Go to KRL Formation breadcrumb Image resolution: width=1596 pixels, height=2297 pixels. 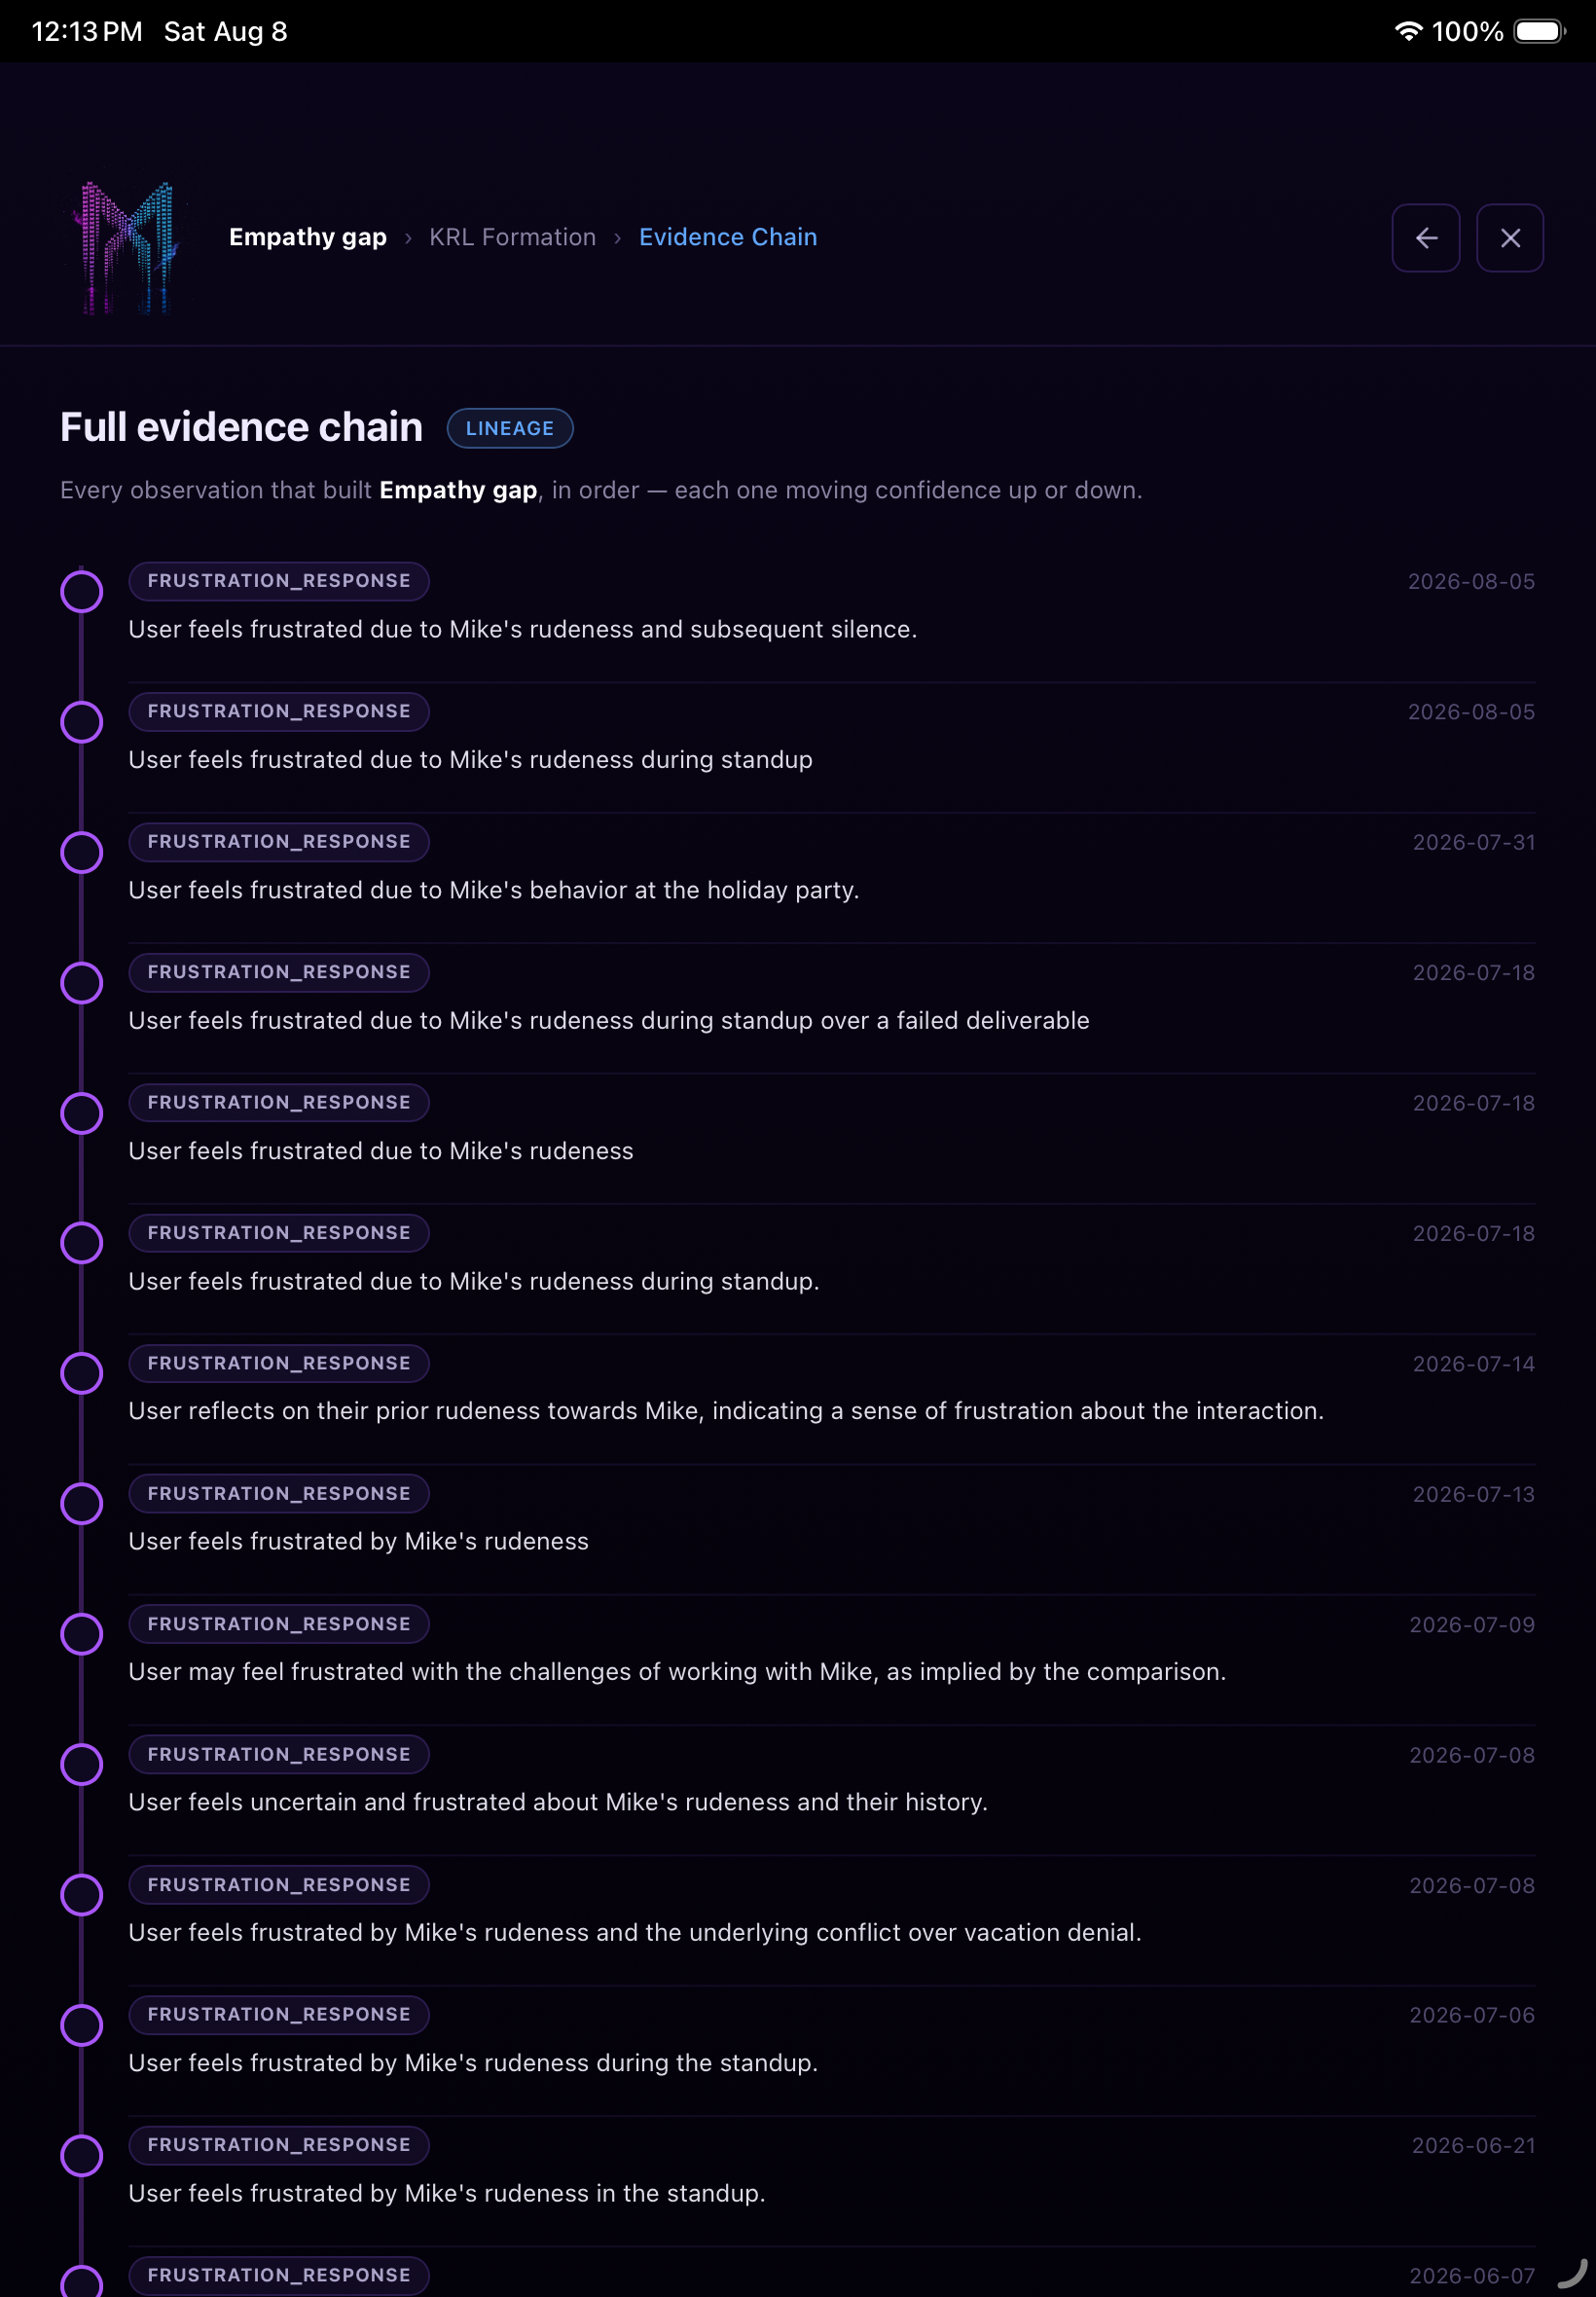[x=512, y=237]
